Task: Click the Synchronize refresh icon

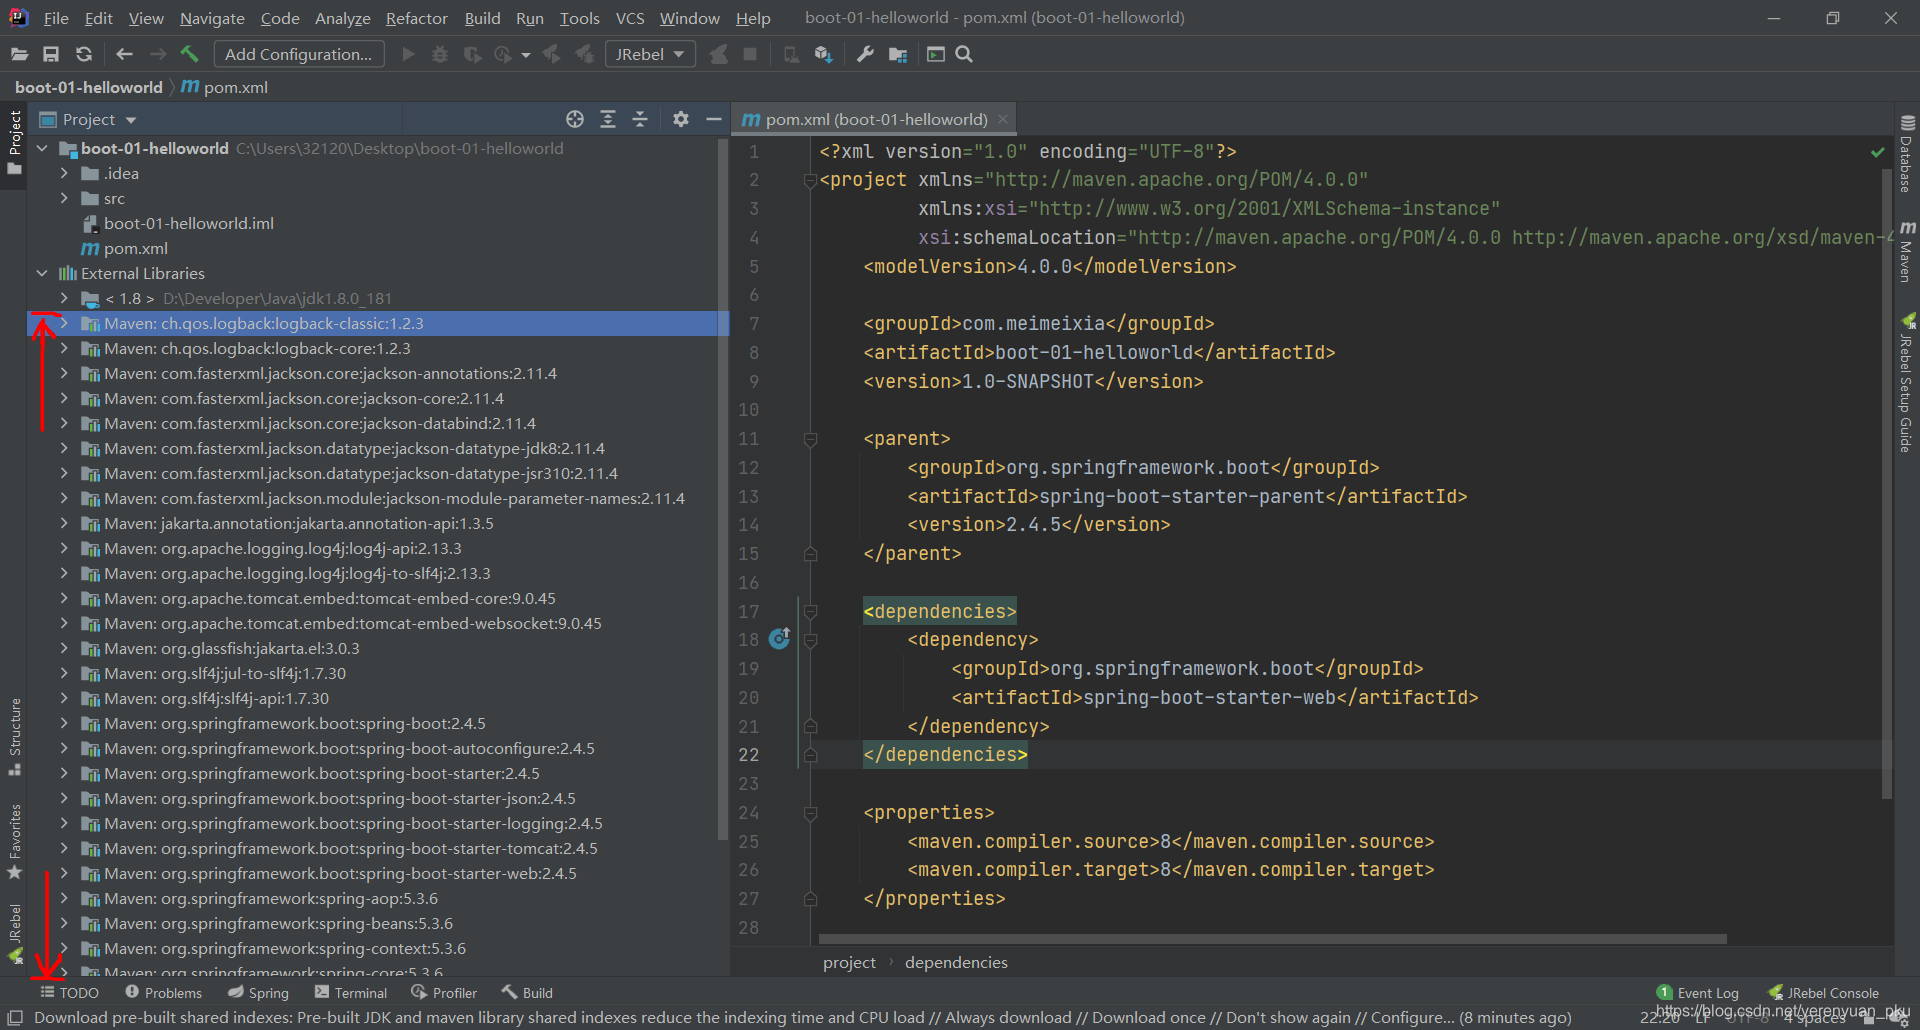Action: [84, 54]
